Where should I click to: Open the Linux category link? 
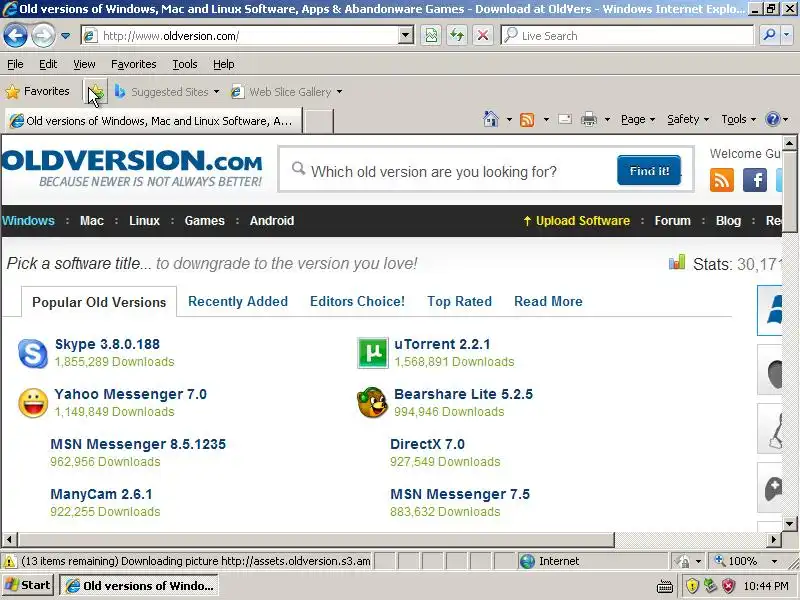pyautogui.click(x=144, y=221)
